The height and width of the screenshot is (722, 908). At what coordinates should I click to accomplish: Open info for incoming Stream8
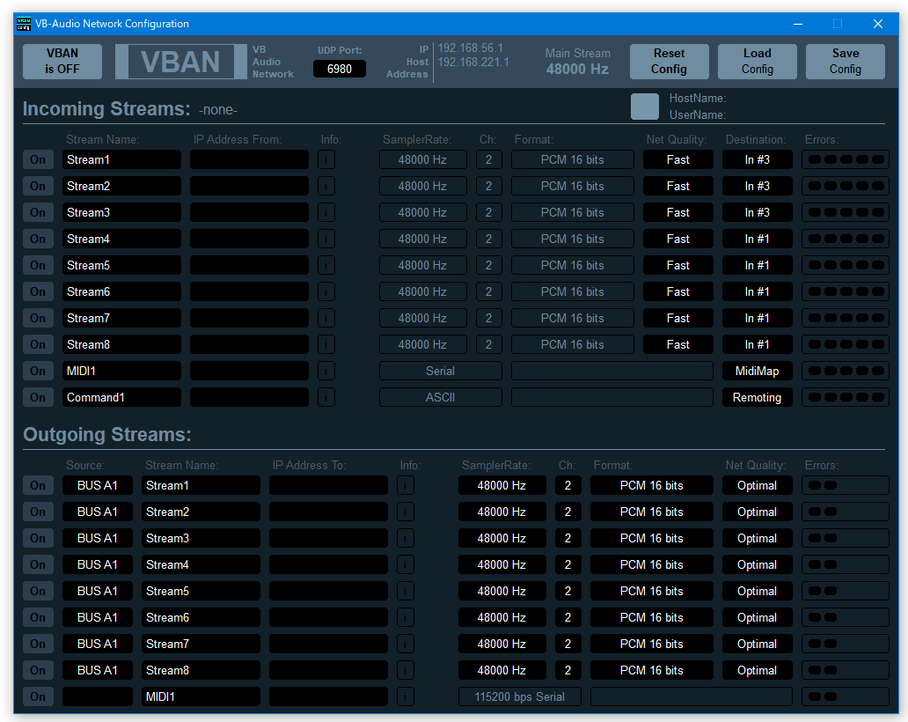pos(326,344)
